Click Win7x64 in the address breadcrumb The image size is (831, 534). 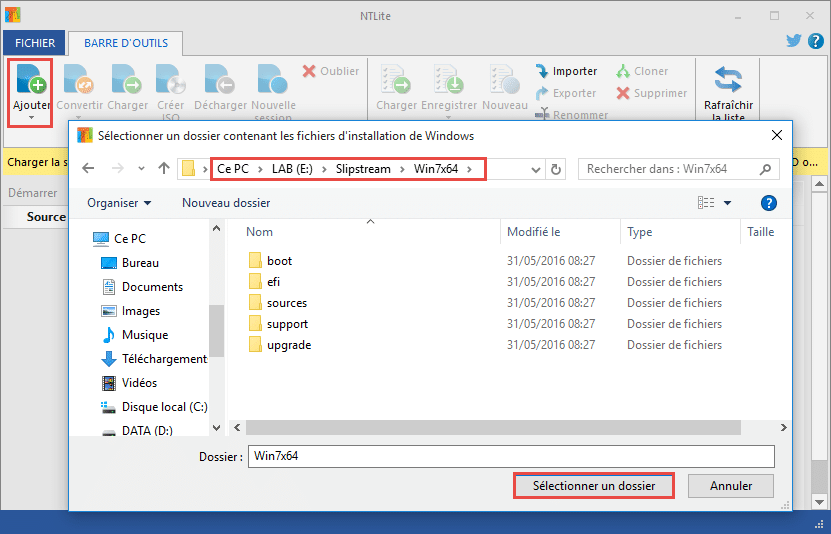[436, 169]
